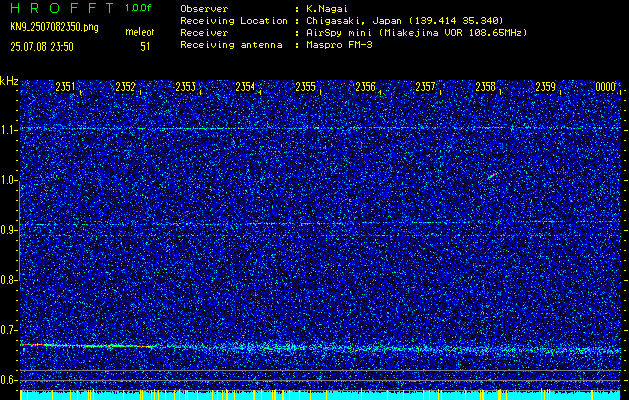Click the 2355 time marker
The image size is (629, 400).
tap(305, 87)
